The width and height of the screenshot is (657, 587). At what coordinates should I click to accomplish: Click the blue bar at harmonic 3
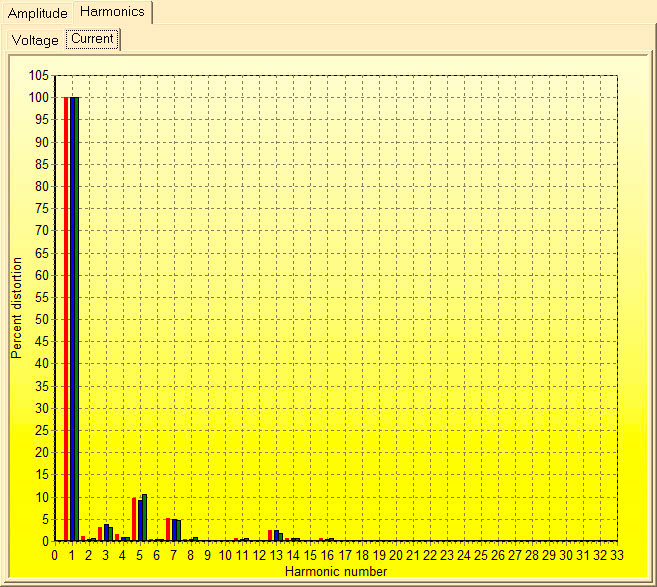click(106, 533)
